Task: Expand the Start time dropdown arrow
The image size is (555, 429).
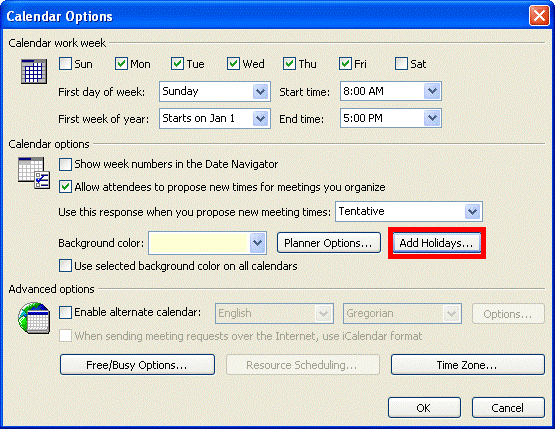Action: pos(432,92)
